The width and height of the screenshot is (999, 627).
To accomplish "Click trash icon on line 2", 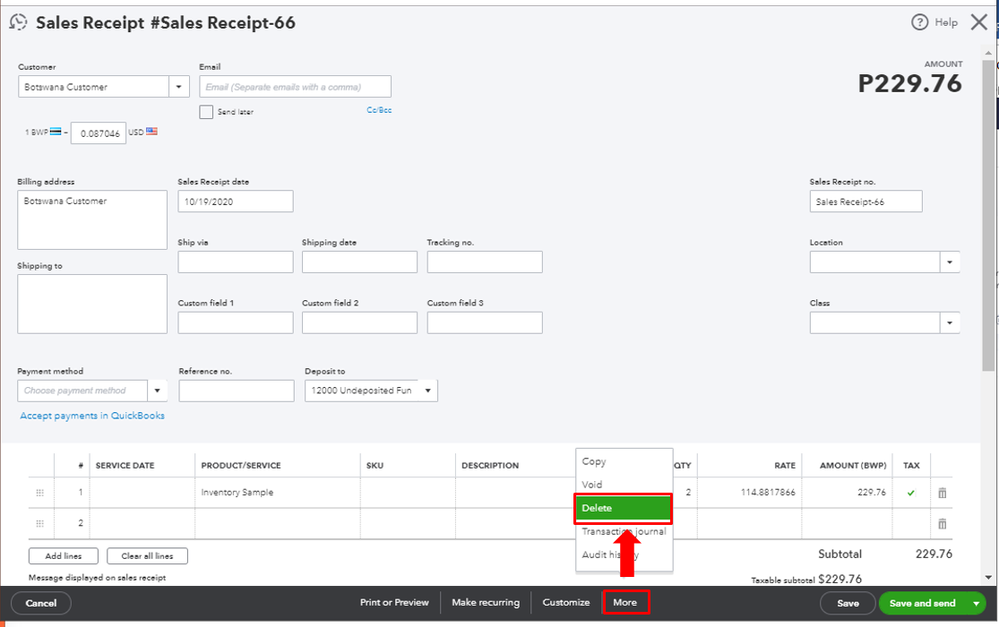I will coord(941,523).
